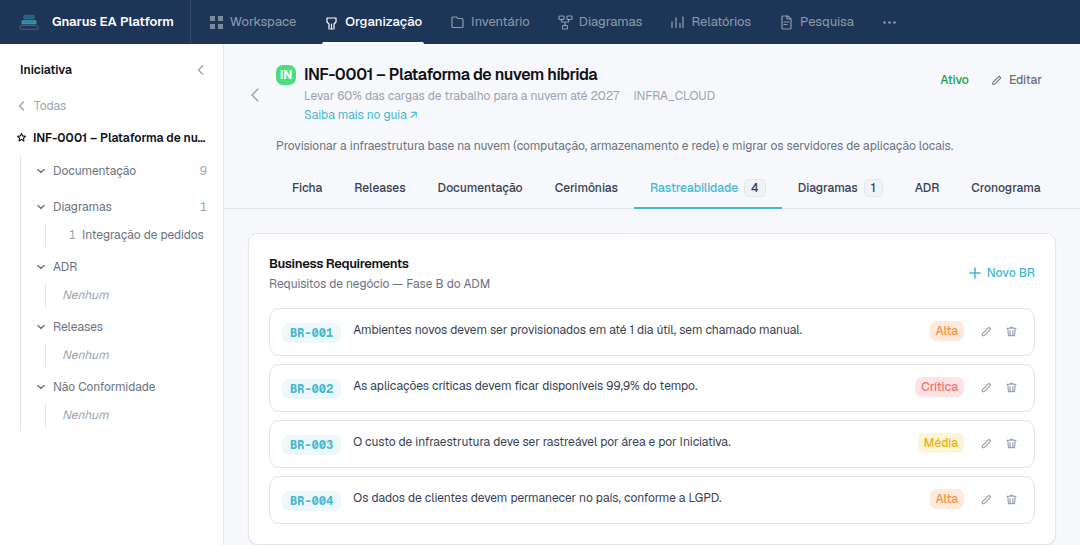Viewport: 1080px width, 545px height.
Task: Switch to the Documentação tab
Action: [x=480, y=188]
